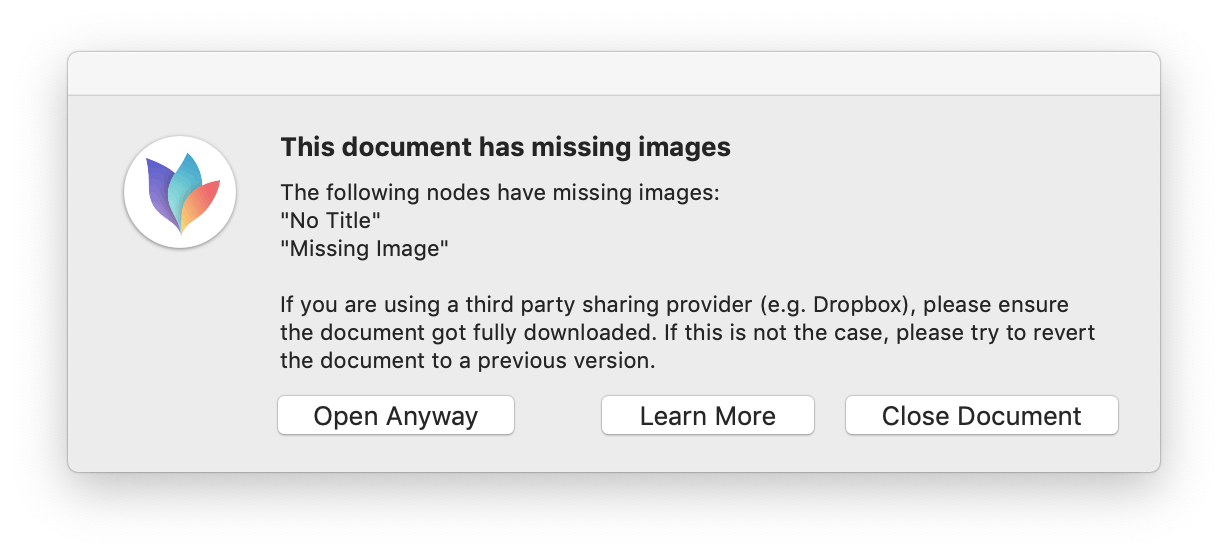Click the empty title bar of the dialog

[614, 74]
